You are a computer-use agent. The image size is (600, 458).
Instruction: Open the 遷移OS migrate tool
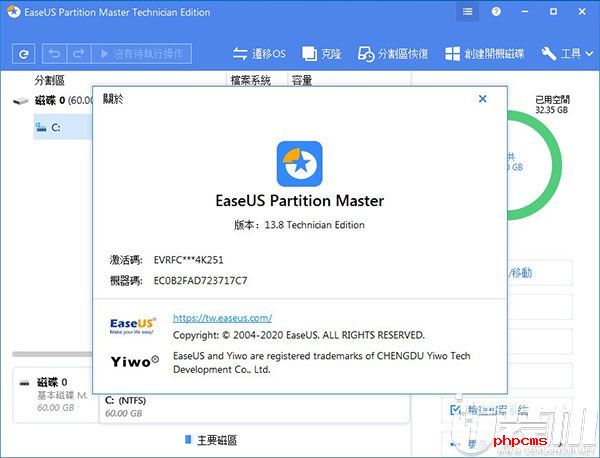click(x=259, y=54)
